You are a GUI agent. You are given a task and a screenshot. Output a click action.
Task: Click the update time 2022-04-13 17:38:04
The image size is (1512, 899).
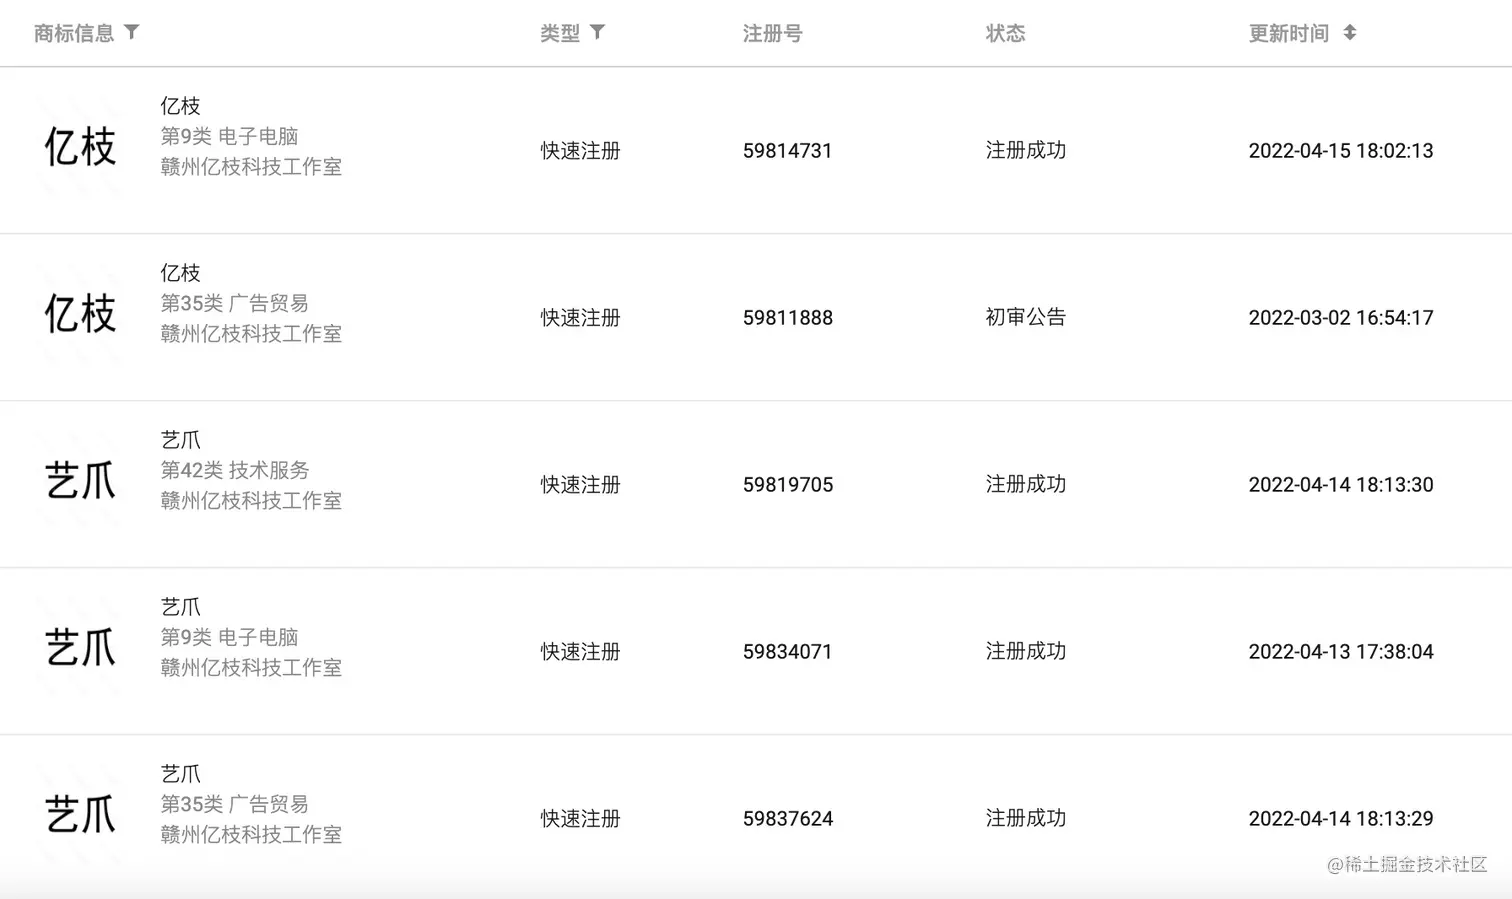pyautogui.click(x=1341, y=652)
